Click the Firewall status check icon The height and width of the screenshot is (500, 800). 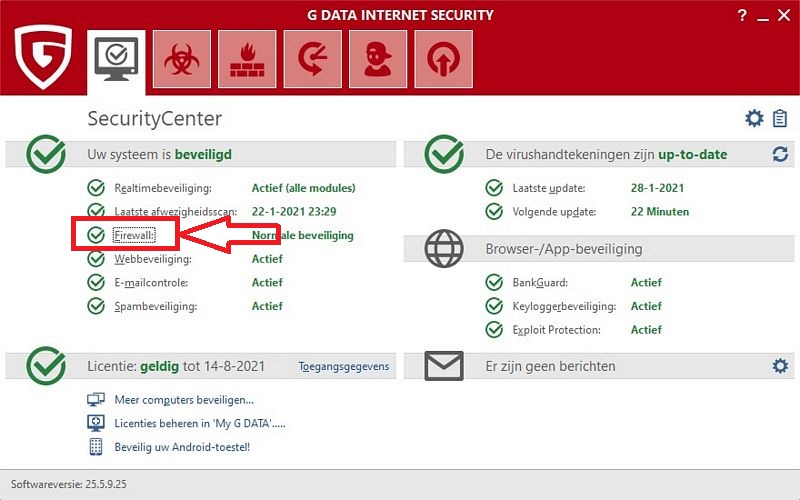point(96,235)
